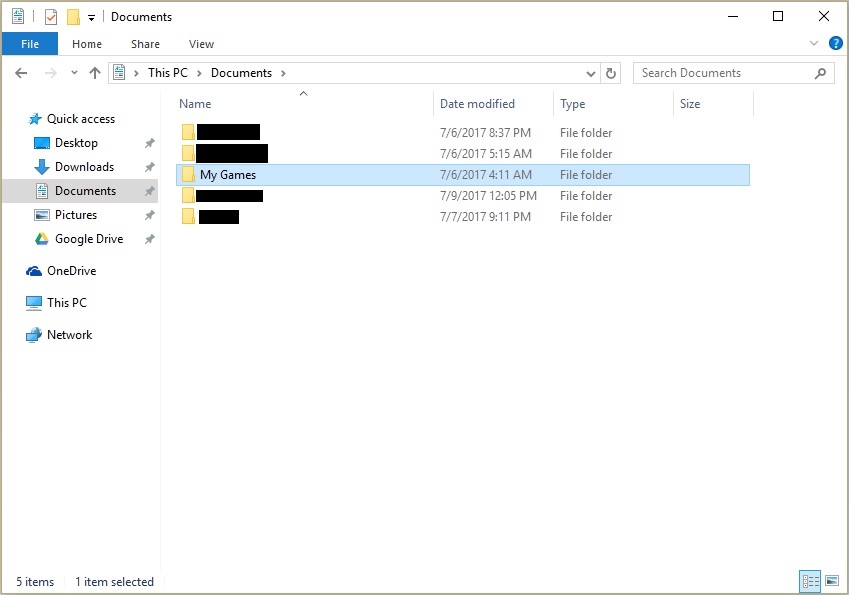Expand the chevron before This PC breadcrumb
This screenshot has height=595, width=849.
(x=136, y=73)
